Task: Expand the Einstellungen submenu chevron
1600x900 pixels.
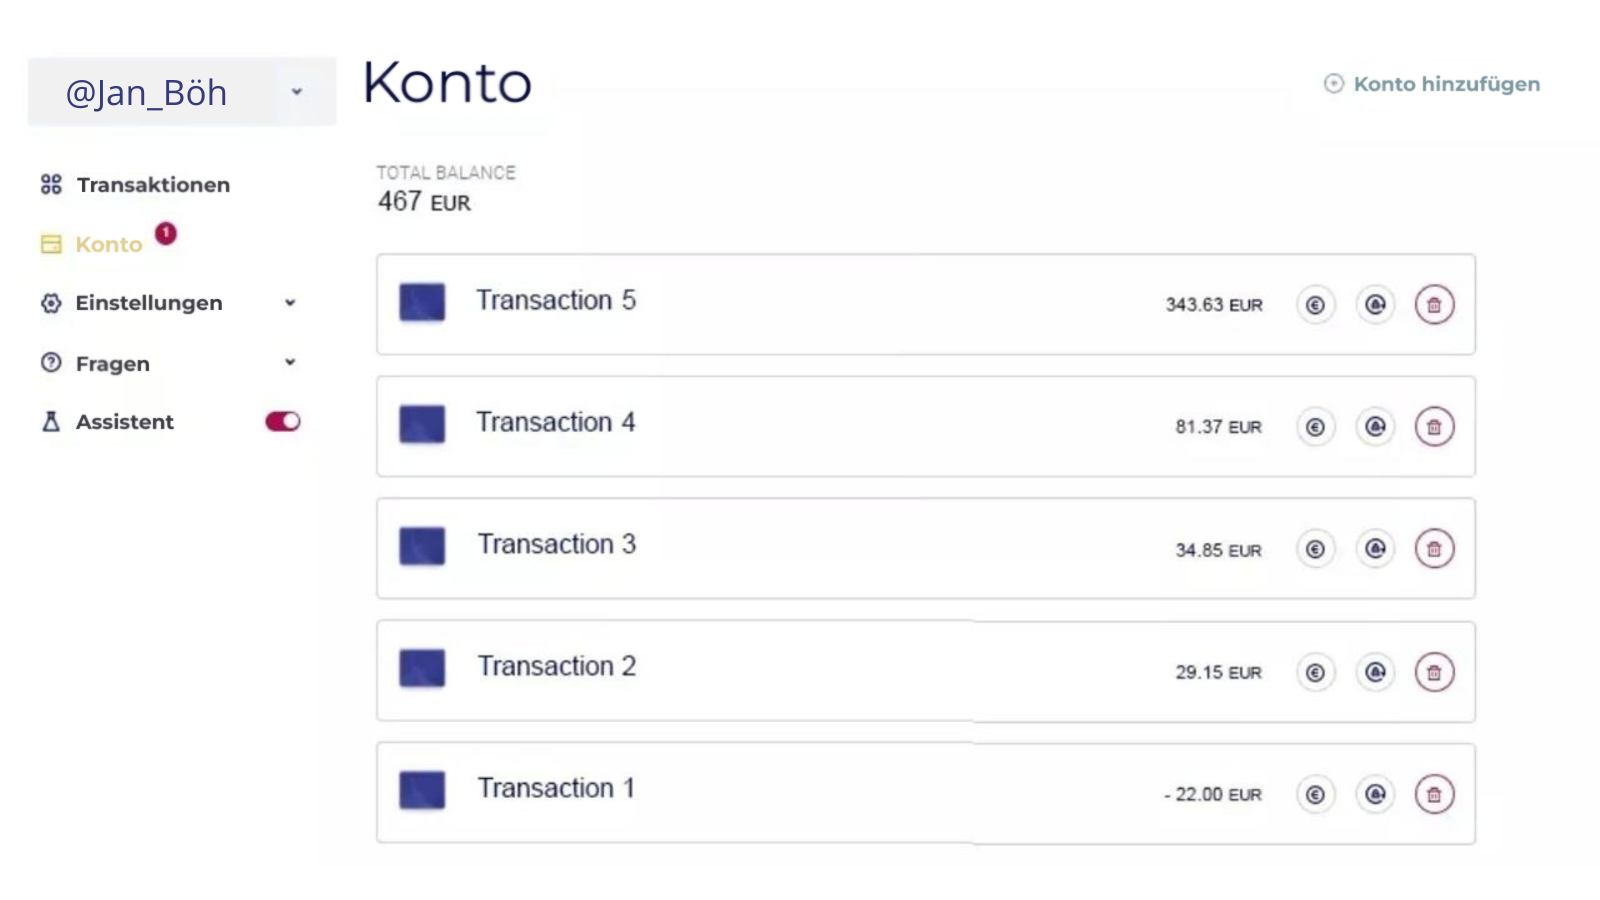Action: point(290,303)
